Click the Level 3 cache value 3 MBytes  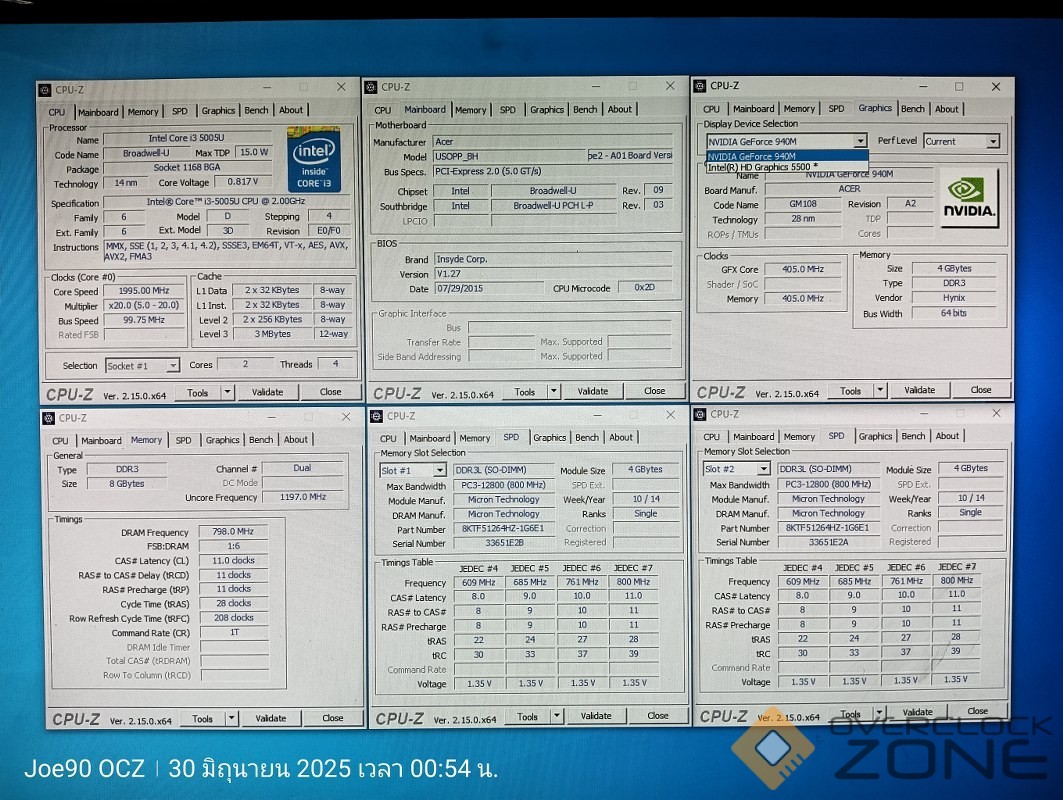[273, 334]
